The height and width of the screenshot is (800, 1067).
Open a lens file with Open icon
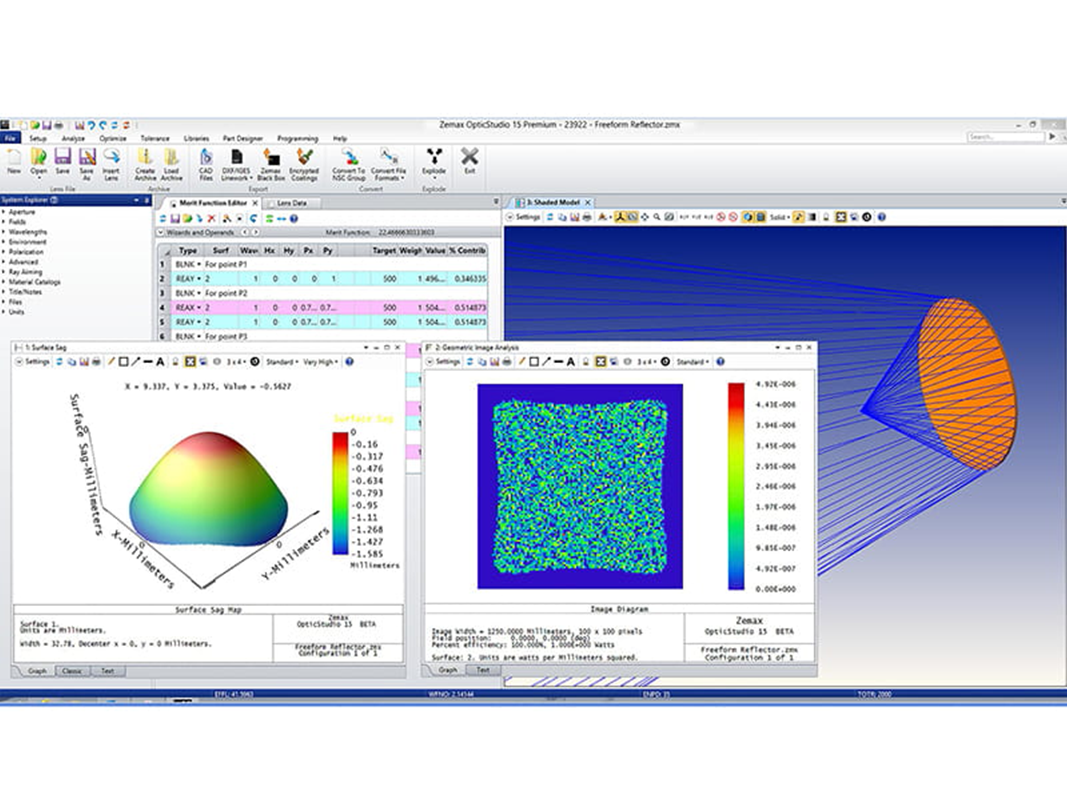point(38,163)
